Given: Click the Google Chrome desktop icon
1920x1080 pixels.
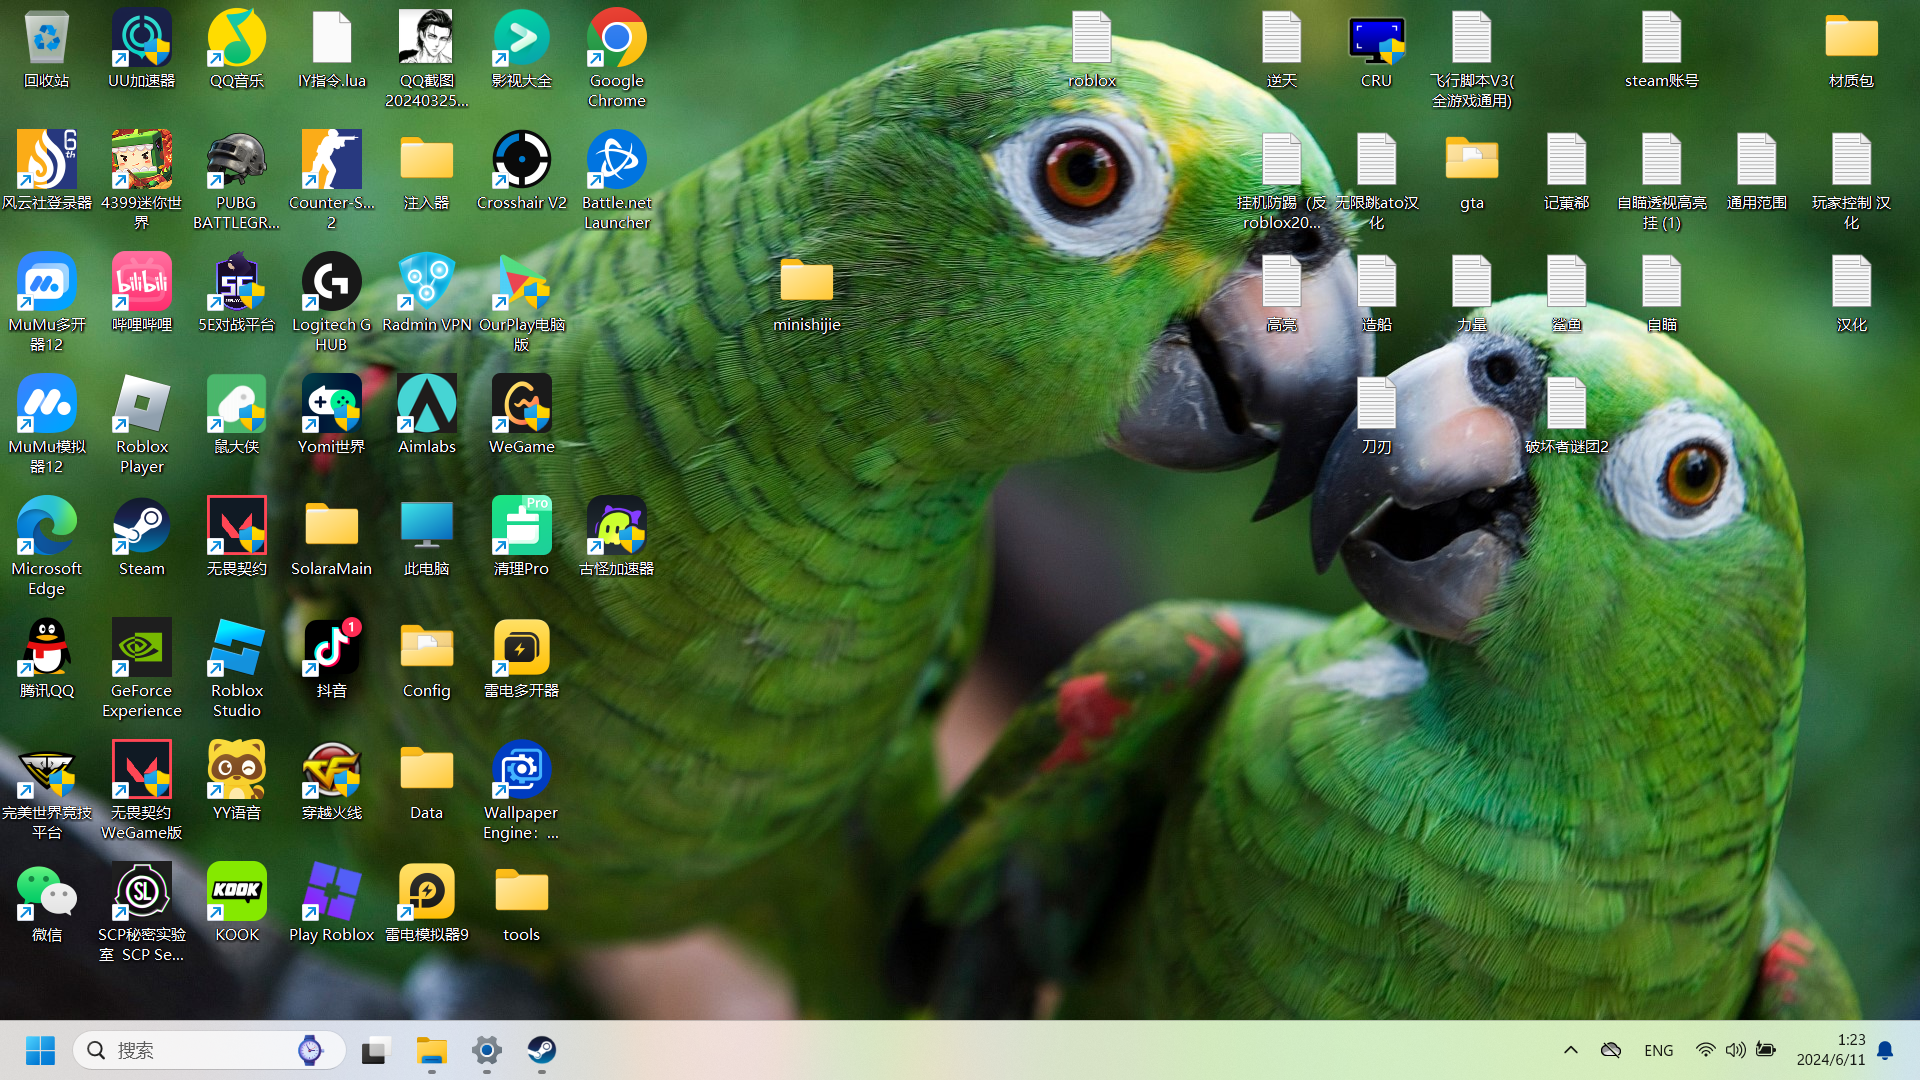Looking at the screenshot, I should [616, 40].
